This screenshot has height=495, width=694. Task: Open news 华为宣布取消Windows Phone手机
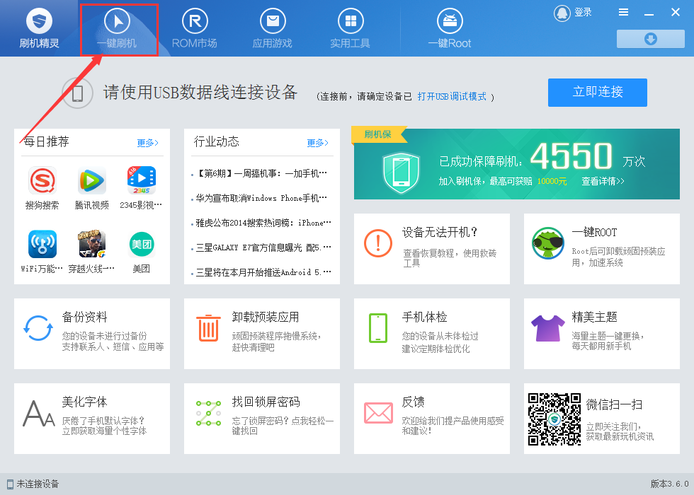tap(261, 198)
